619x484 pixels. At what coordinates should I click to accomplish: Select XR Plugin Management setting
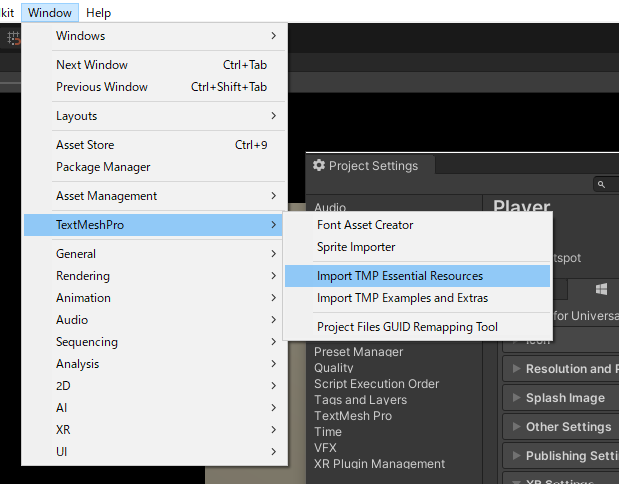[379, 464]
